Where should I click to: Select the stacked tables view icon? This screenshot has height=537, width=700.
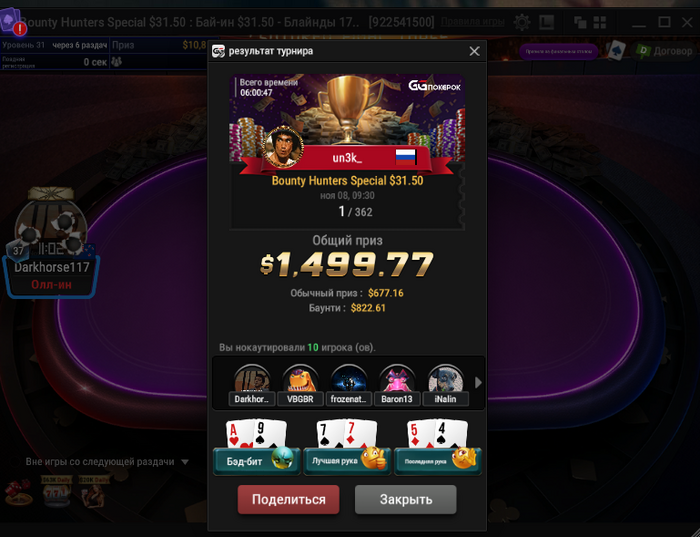point(579,22)
